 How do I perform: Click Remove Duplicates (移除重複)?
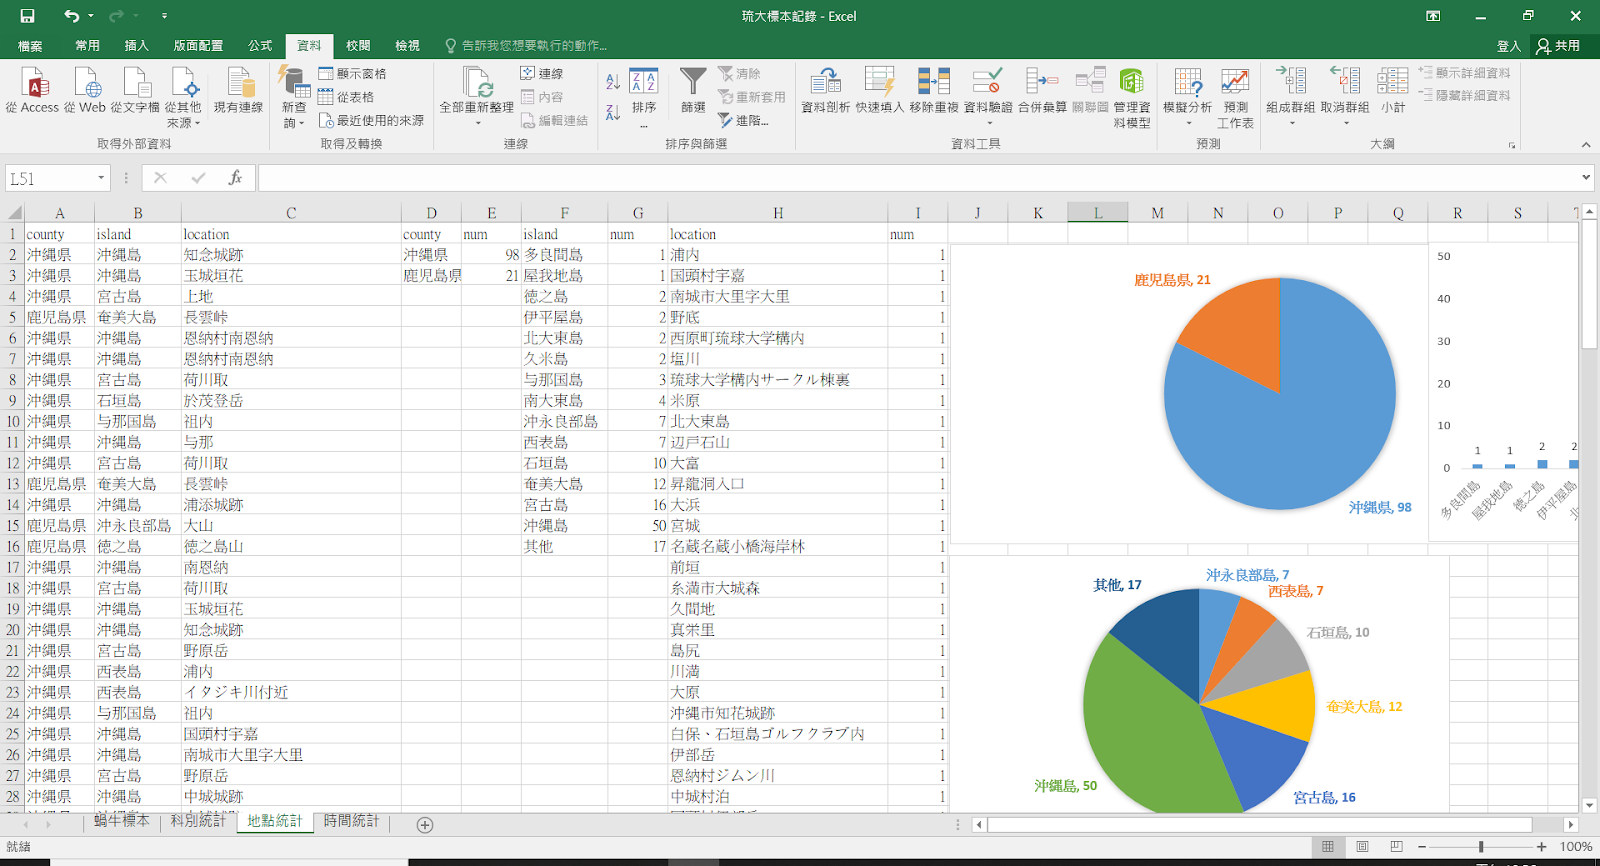(x=934, y=91)
